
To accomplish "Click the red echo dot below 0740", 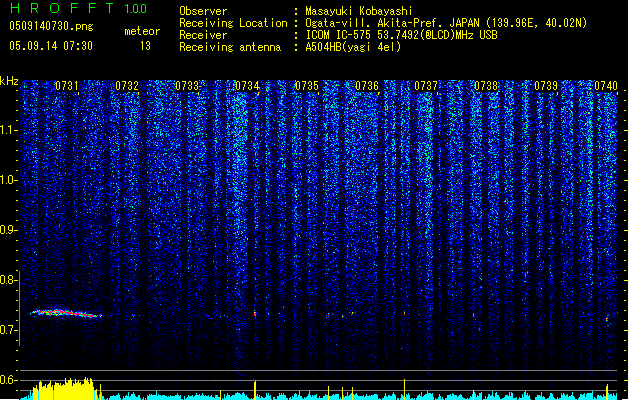I will tap(607, 319).
